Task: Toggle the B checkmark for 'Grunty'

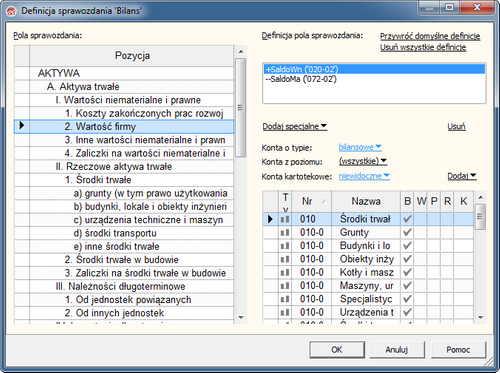Action: pyautogui.click(x=407, y=232)
